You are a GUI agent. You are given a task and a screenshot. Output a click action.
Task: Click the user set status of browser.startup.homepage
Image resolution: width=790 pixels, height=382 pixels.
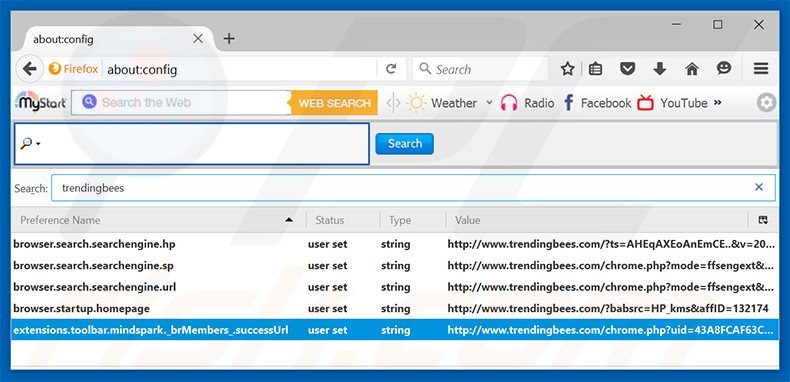point(327,308)
